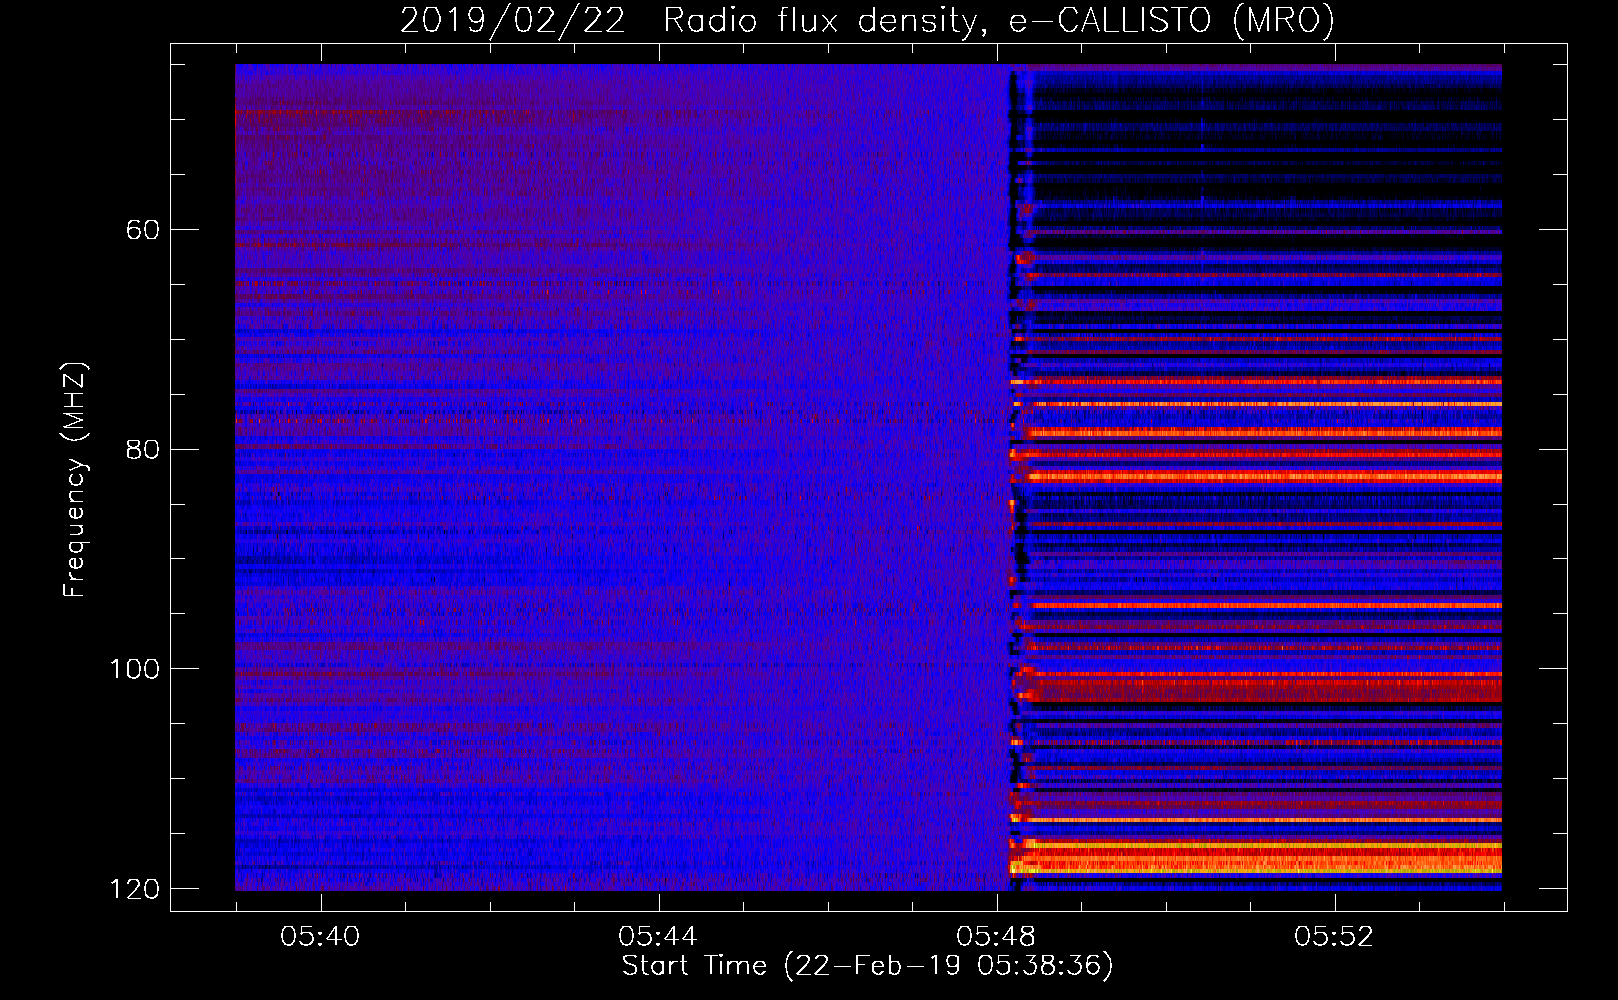
Task: Click the 'Frequency (MHZ)' y-axis label
Action: pyautogui.click(x=75, y=480)
